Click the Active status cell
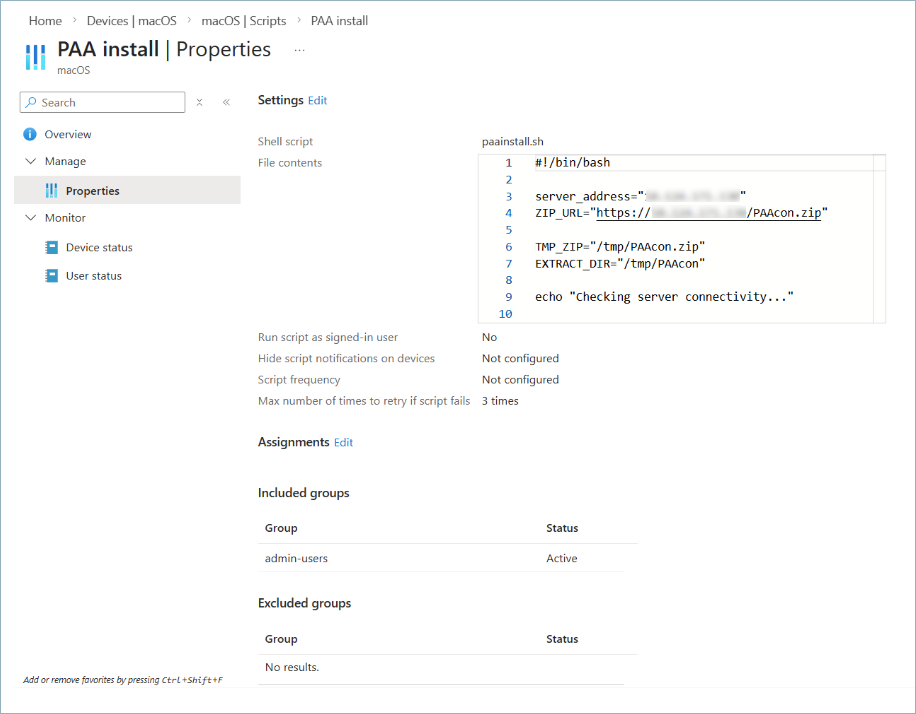The height and width of the screenshot is (714, 916). (561, 558)
